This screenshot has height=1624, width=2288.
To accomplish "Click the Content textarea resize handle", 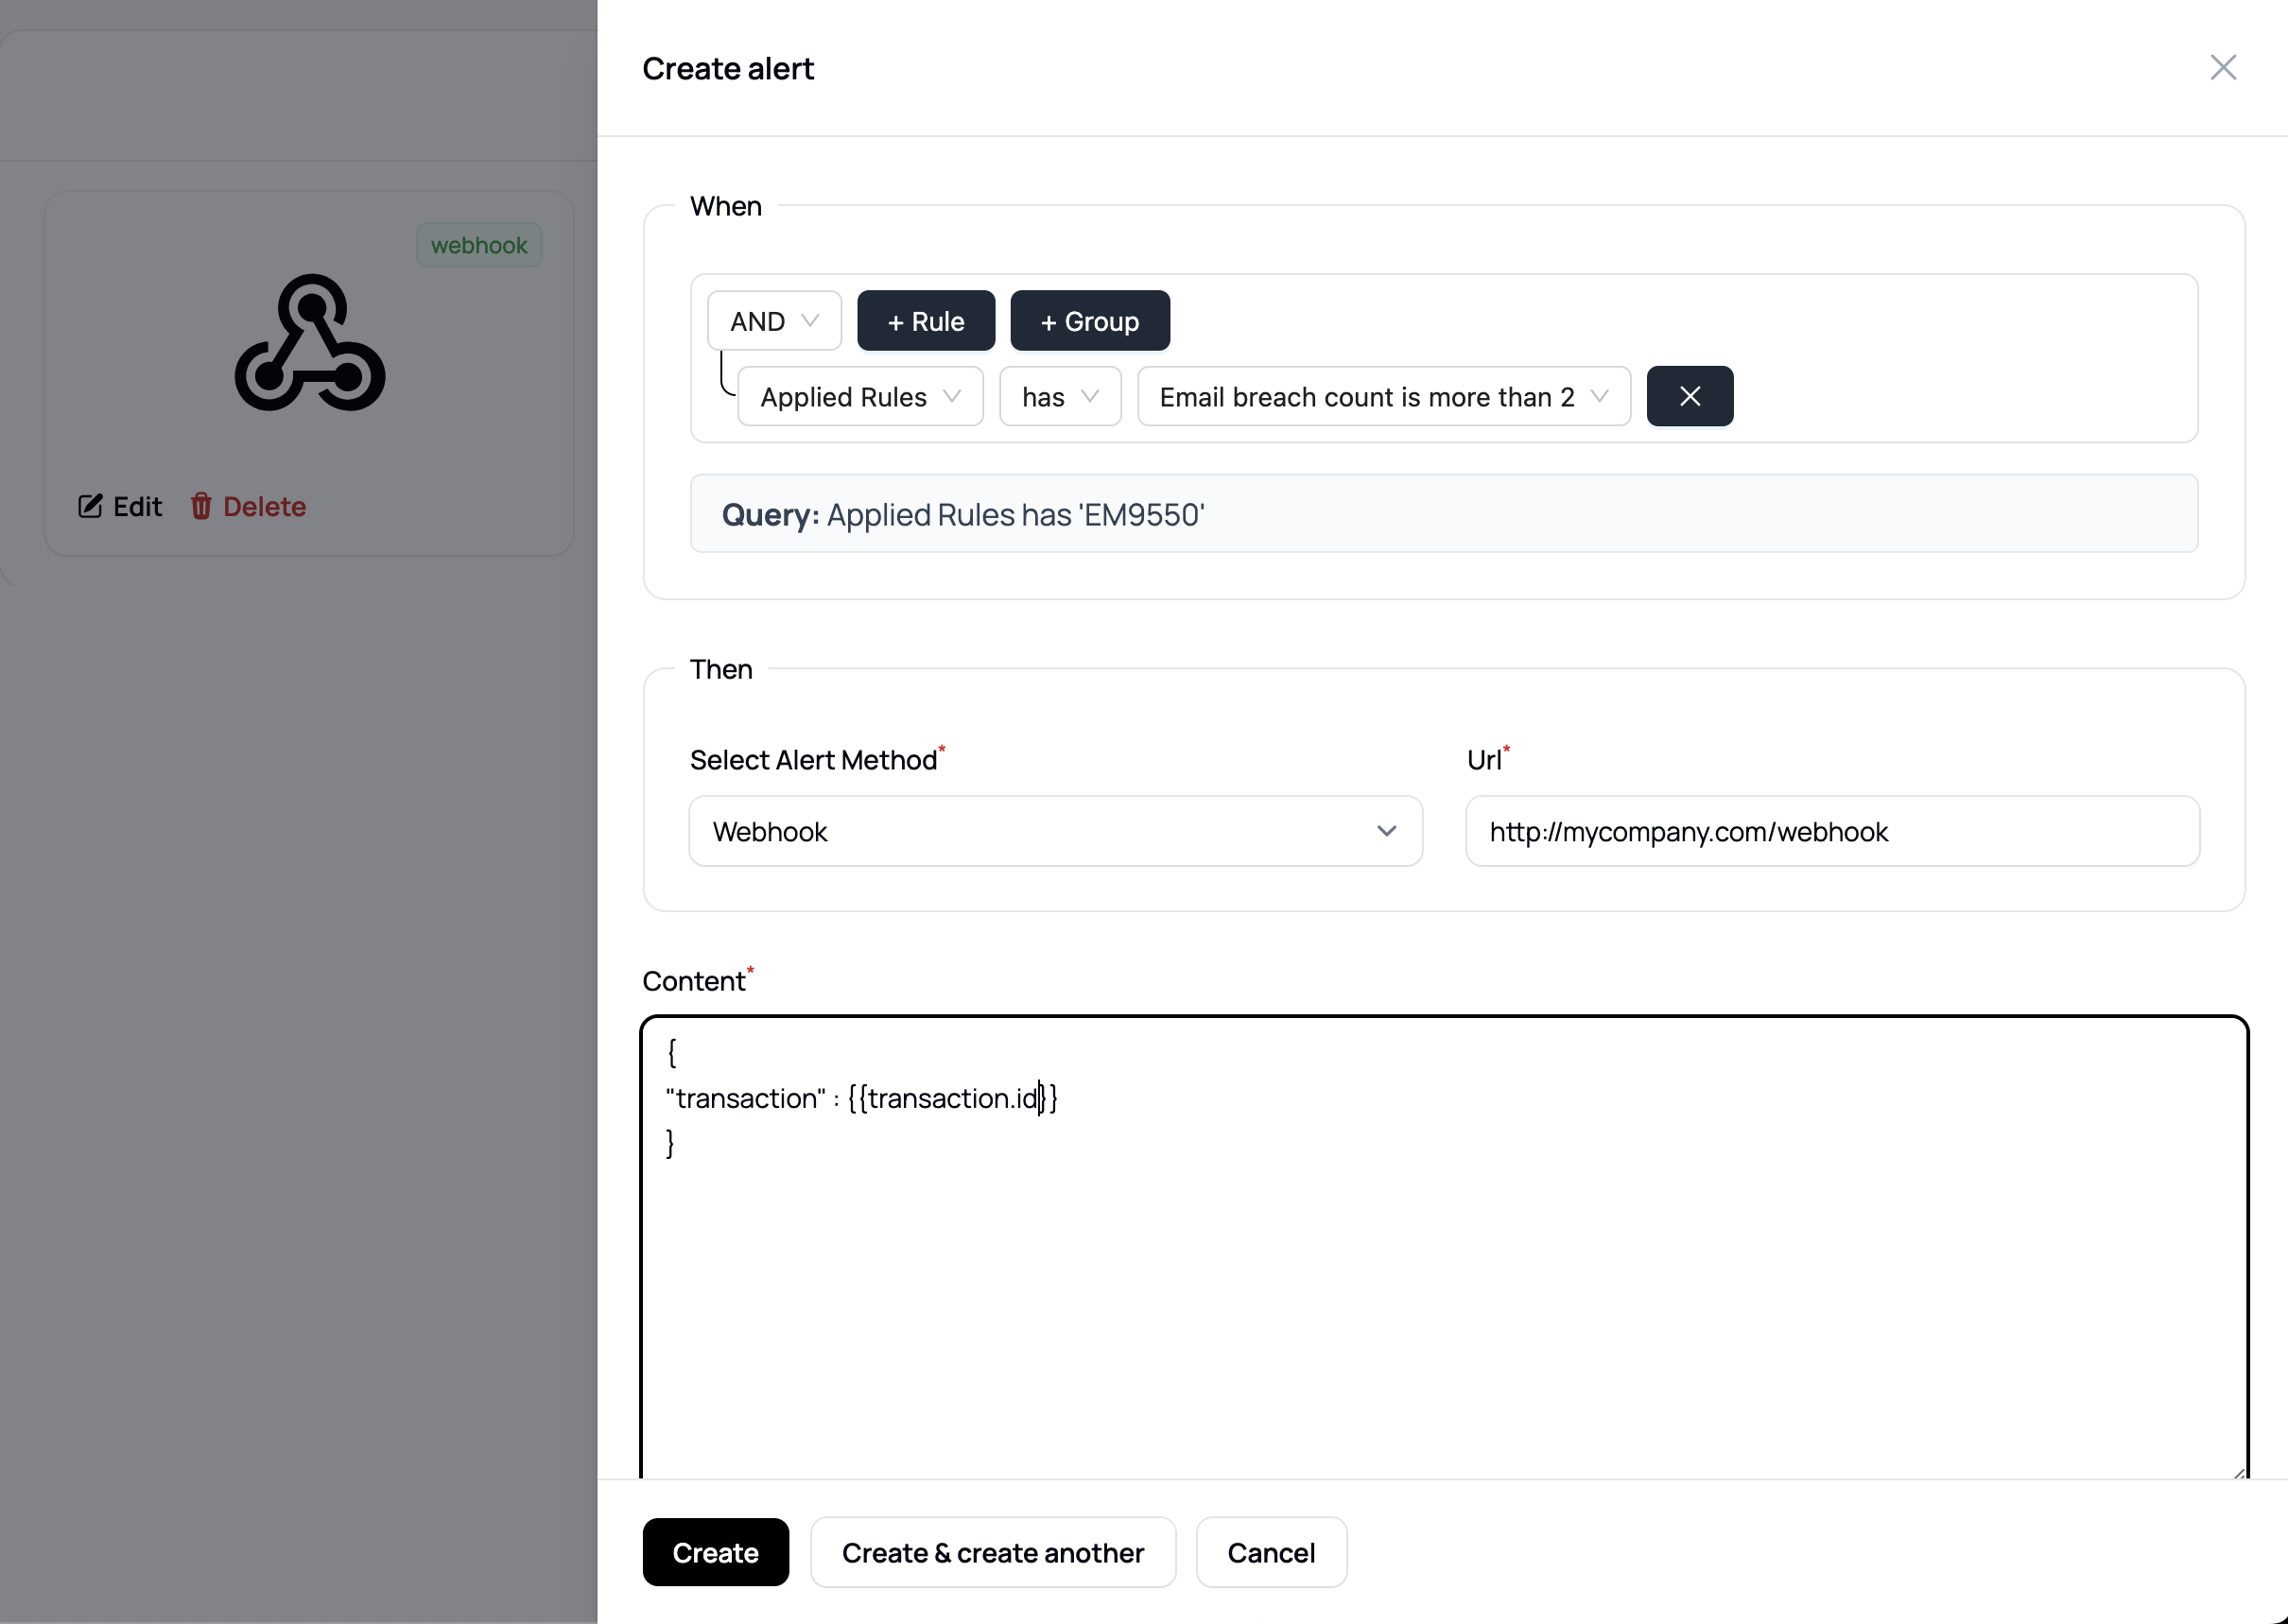I will click(x=2238, y=1473).
